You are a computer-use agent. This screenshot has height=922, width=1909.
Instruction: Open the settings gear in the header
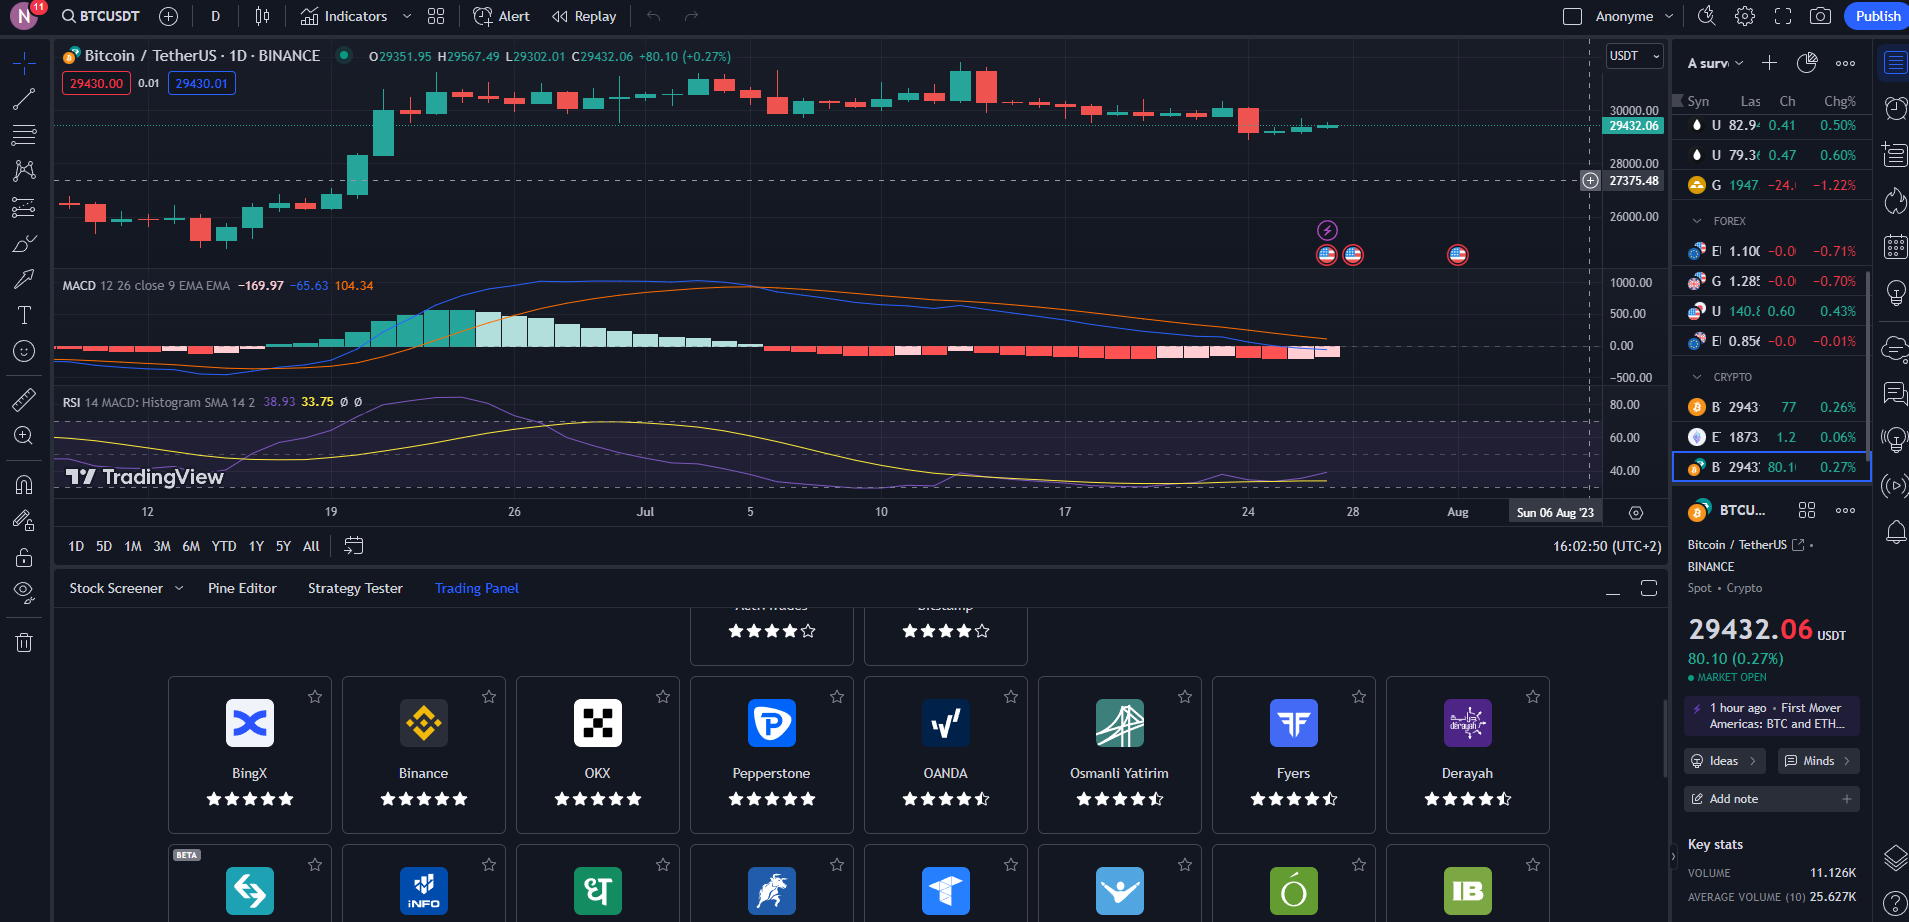(x=1745, y=15)
